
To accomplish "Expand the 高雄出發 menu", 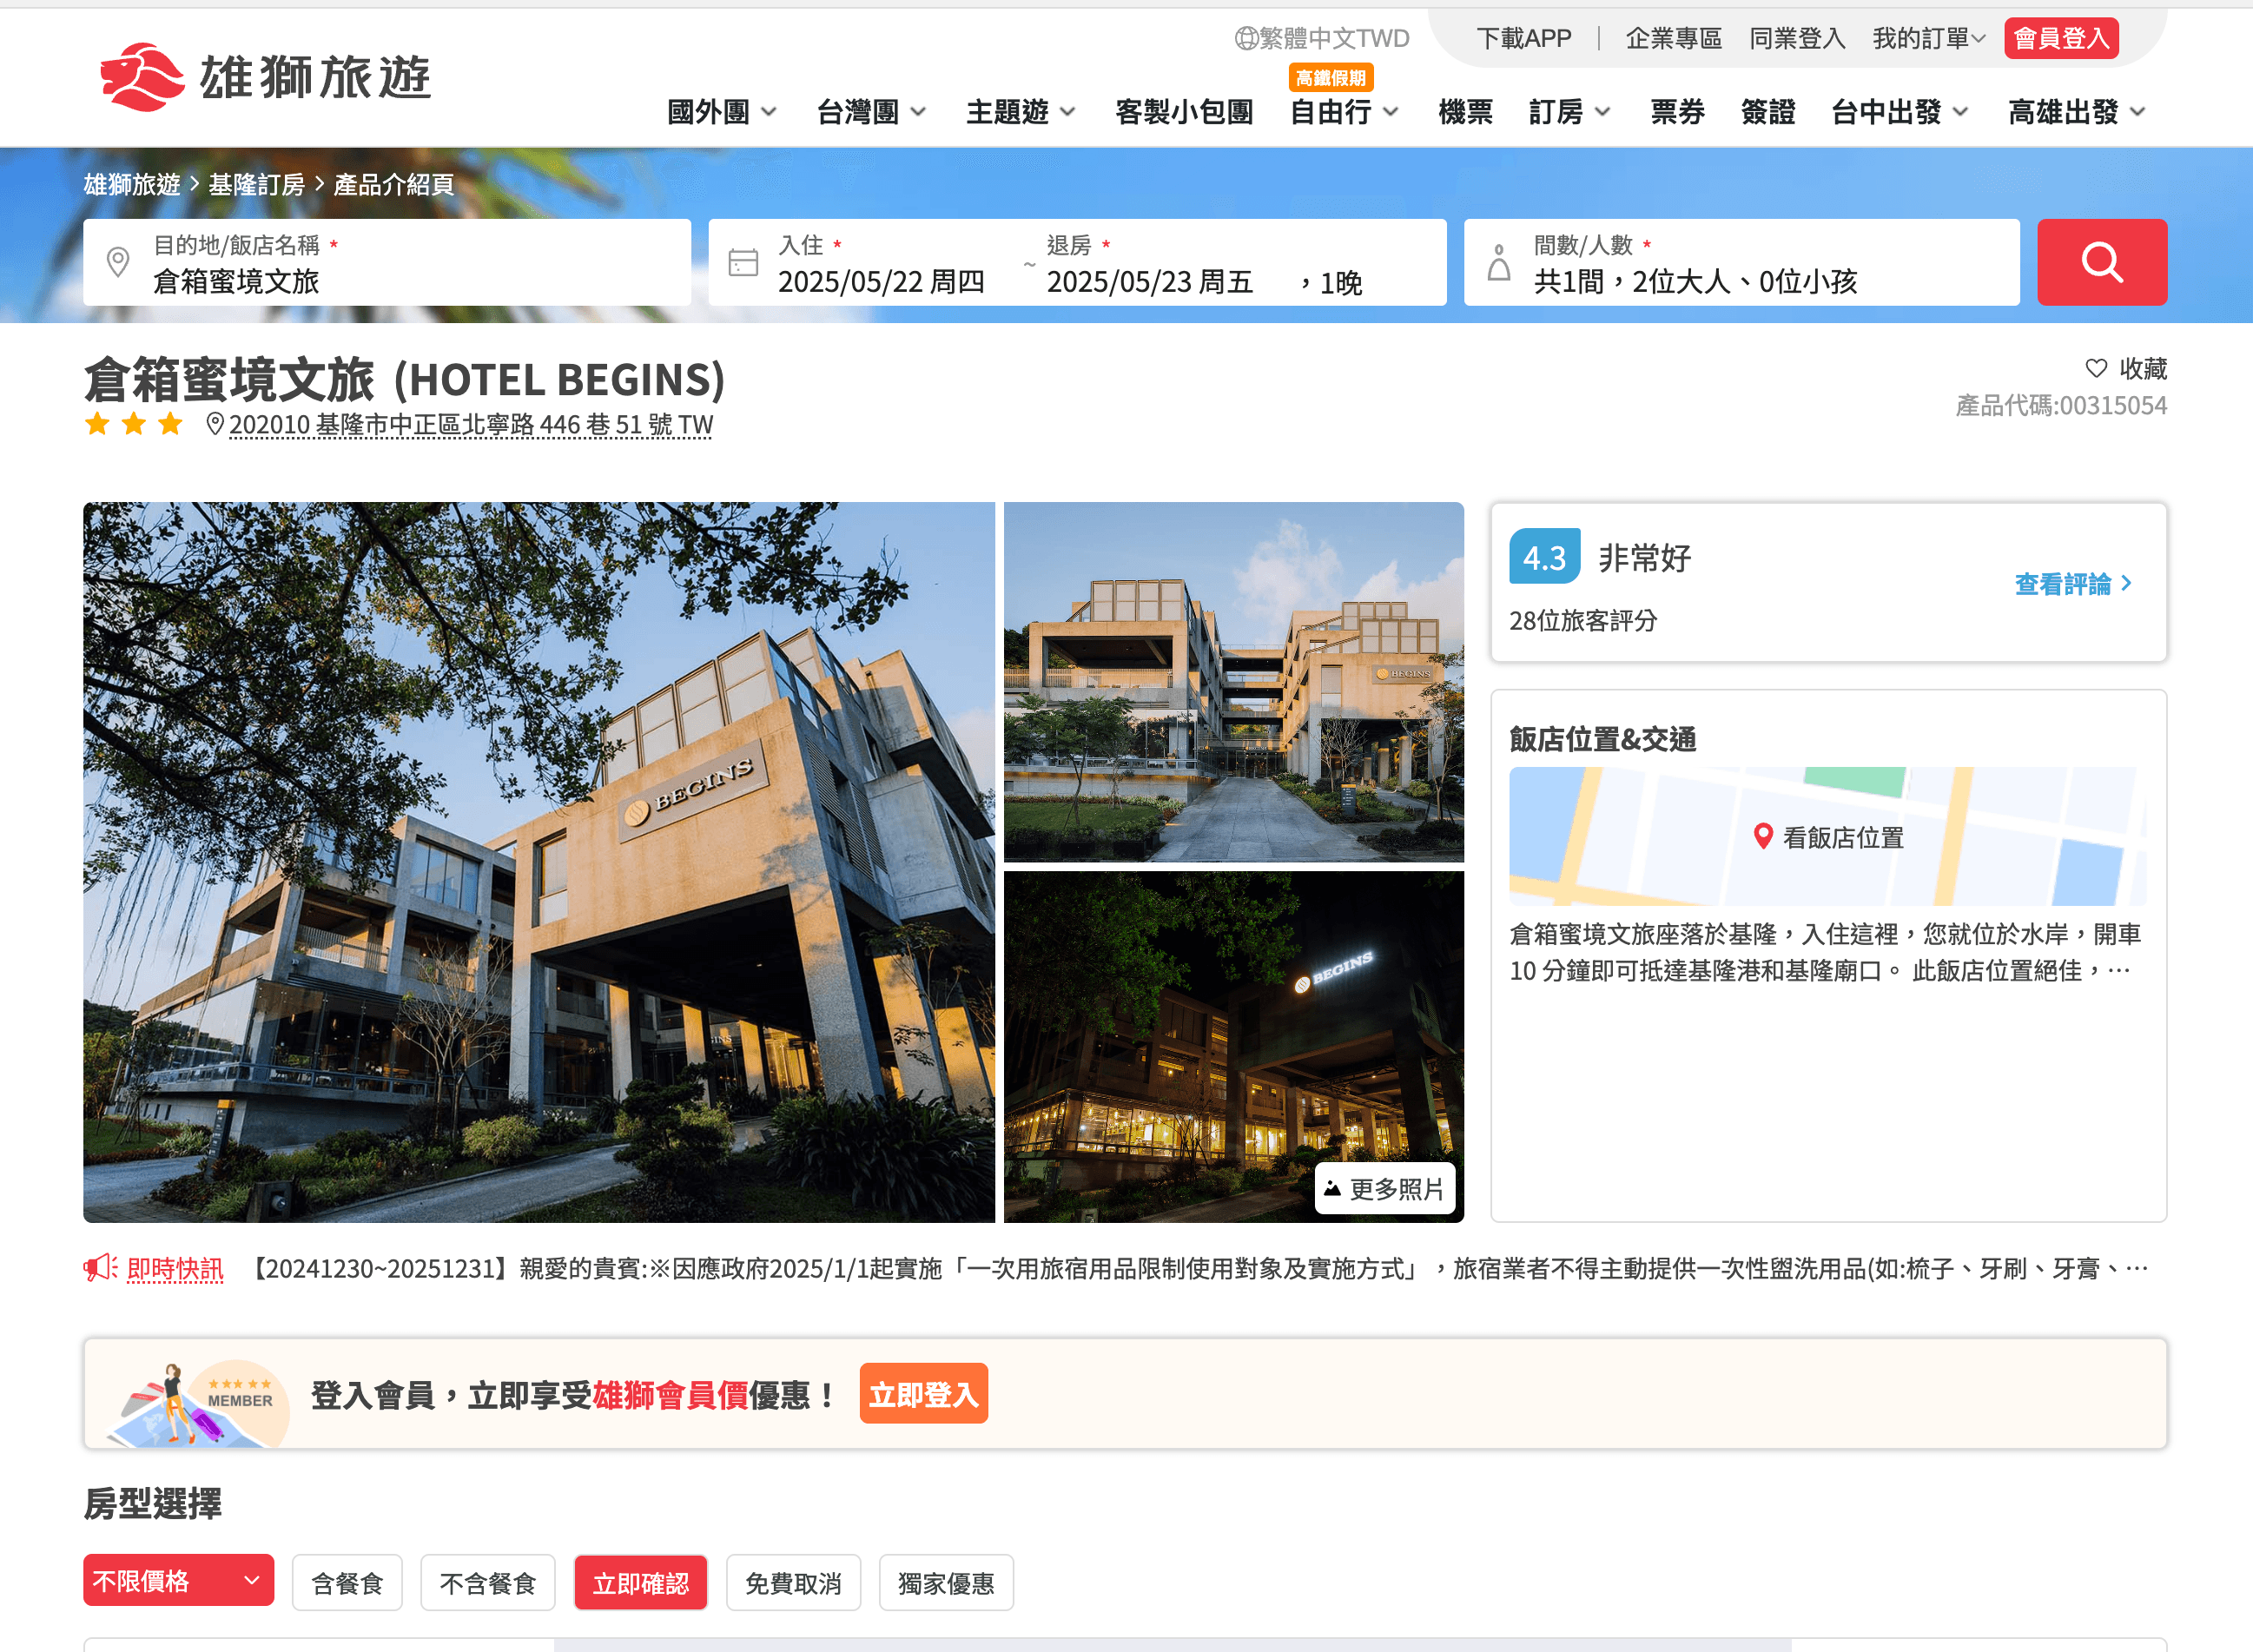I will (2077, 112).
